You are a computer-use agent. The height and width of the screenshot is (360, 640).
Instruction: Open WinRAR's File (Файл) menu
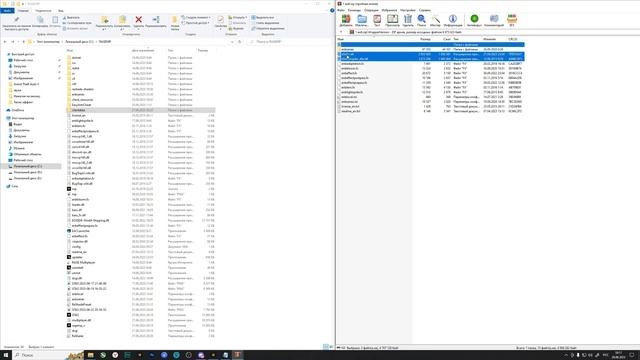pos(341,10)
